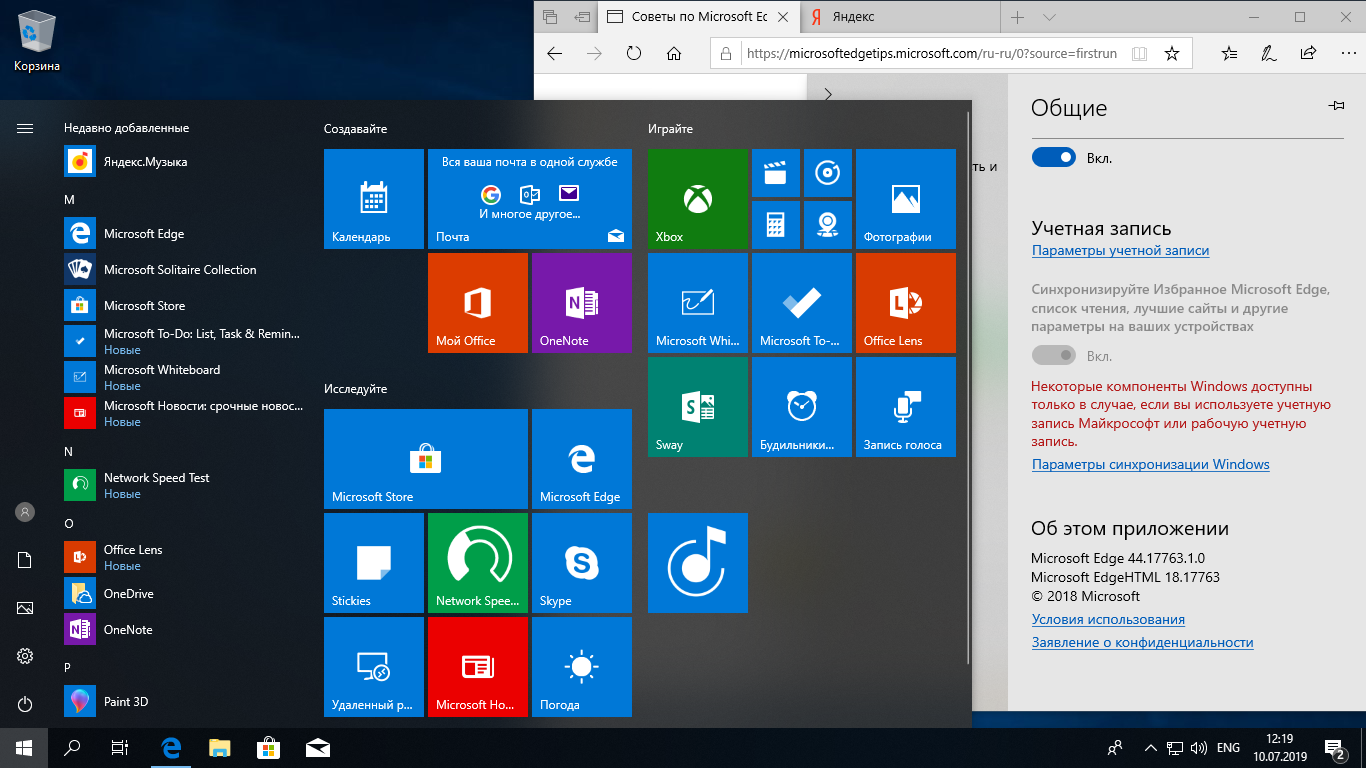Viewport: 1366px width, 768px height.
Task: Show hidden system tray icons
Action: tap(1149, 748)
